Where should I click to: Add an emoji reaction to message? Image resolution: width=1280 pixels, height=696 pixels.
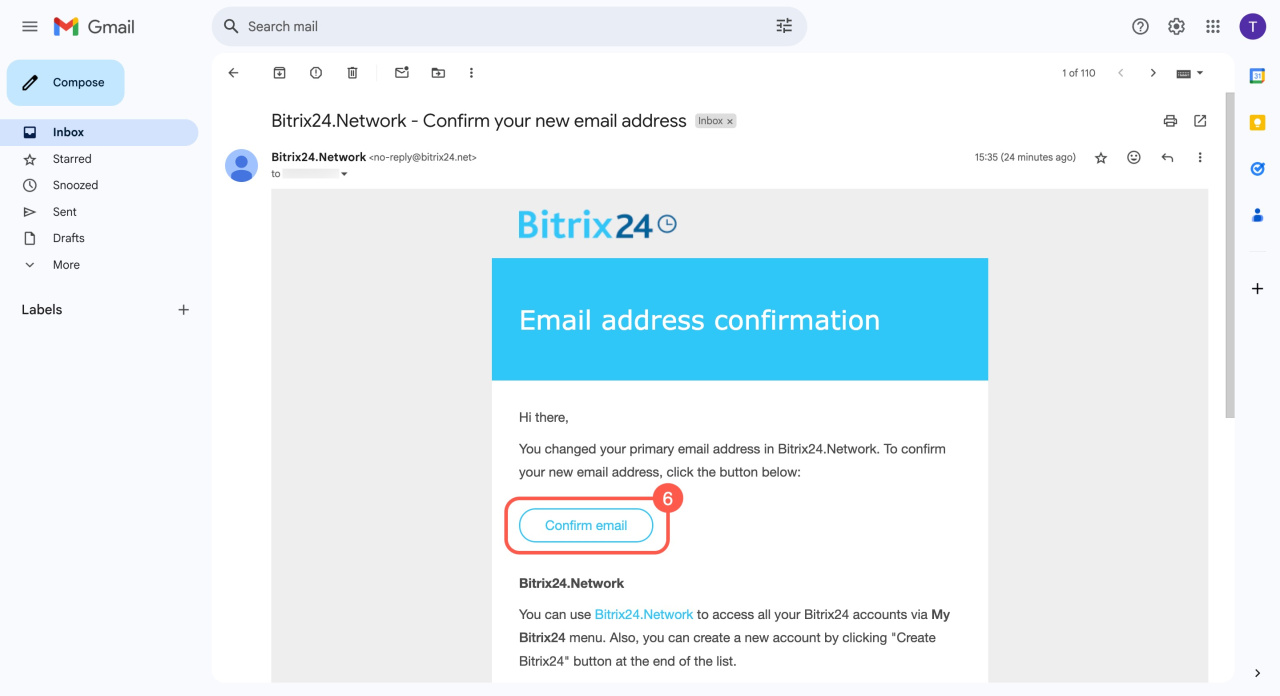click(1134, 158)
